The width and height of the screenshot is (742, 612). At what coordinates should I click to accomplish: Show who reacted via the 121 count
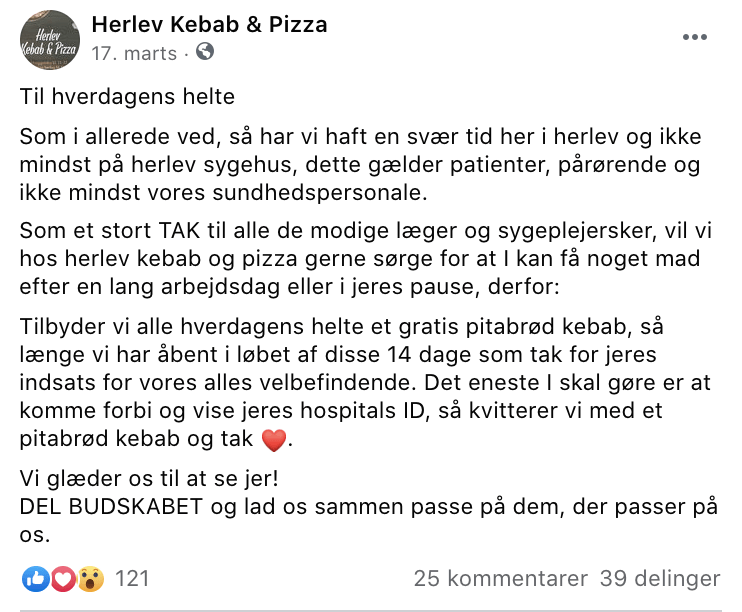(132, 579)
